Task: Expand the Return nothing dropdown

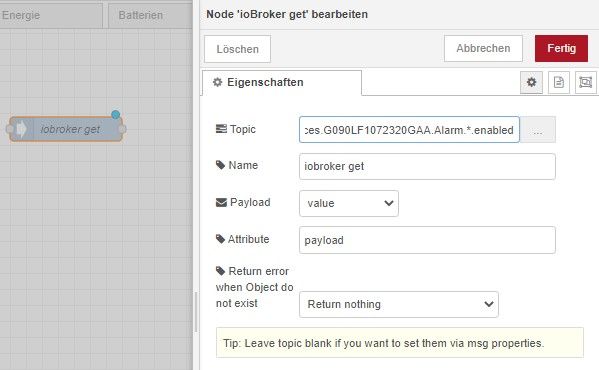Action: [x=399, y=304]
